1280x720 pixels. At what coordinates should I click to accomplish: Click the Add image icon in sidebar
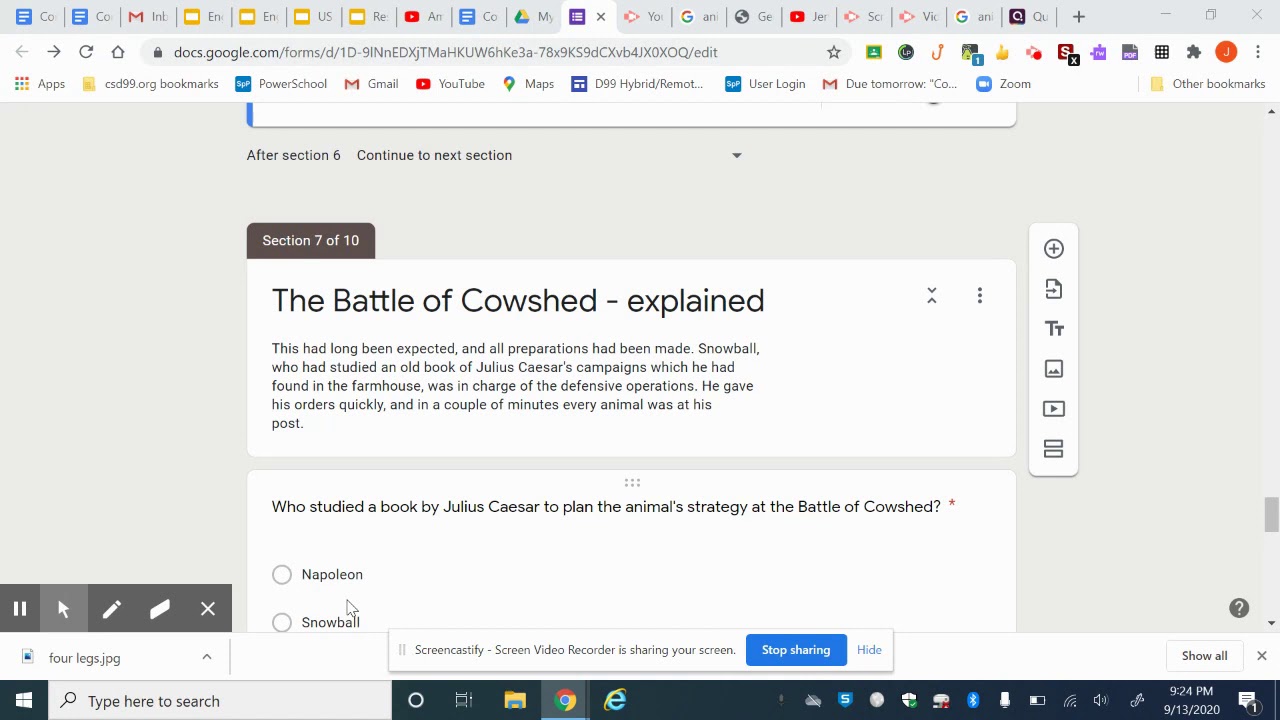[1054, 369]
